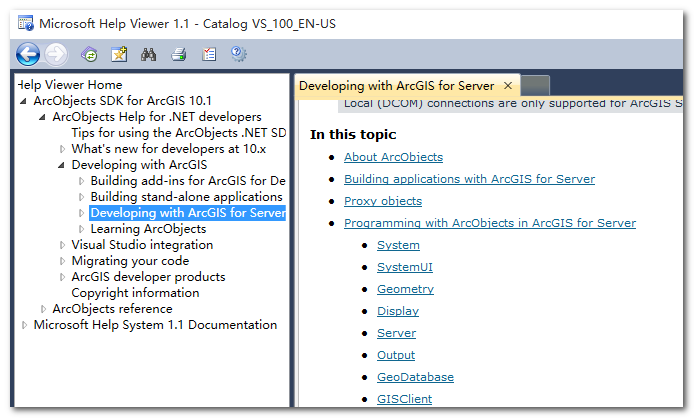Screen dimensions: 694x418
Task: Jump to the SystemUI link
Action: pos(405,267)
